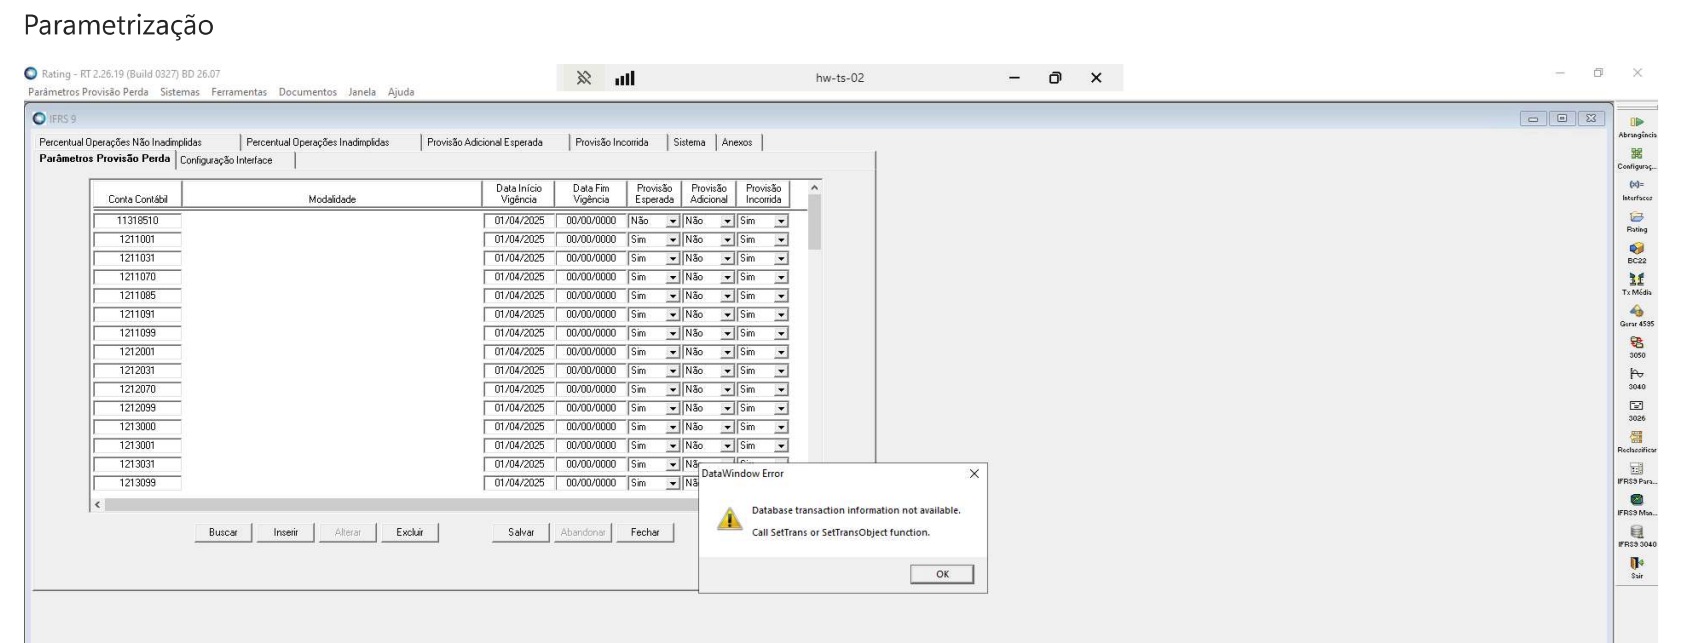Click Data Início Vigência for account 1211001
This screenshot has height=643, width=1703.
519,240
